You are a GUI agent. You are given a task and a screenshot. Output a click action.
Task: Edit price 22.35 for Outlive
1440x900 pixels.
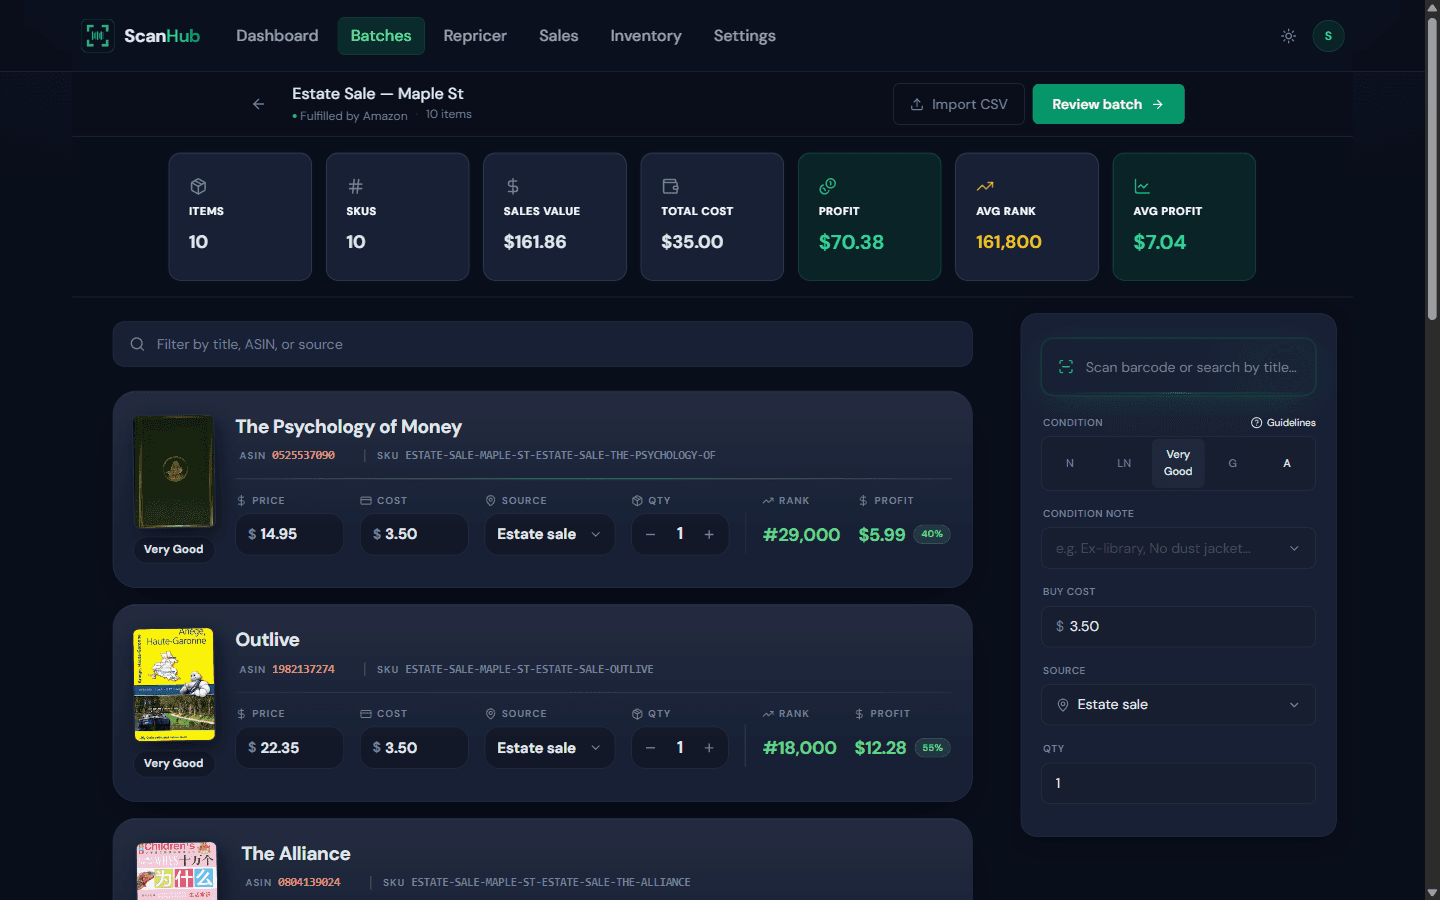289,748
